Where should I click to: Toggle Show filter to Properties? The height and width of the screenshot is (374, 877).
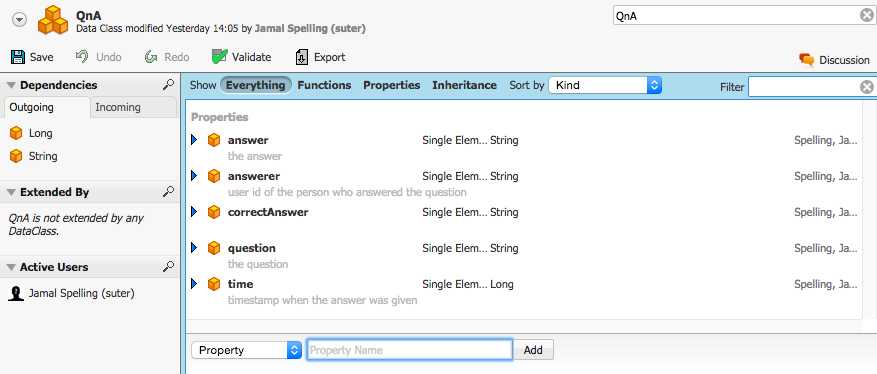pos(392,85)
